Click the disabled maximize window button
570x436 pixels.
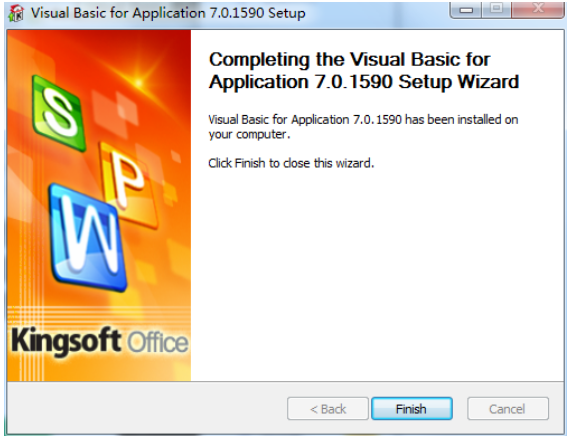click(x=497, y=9)
